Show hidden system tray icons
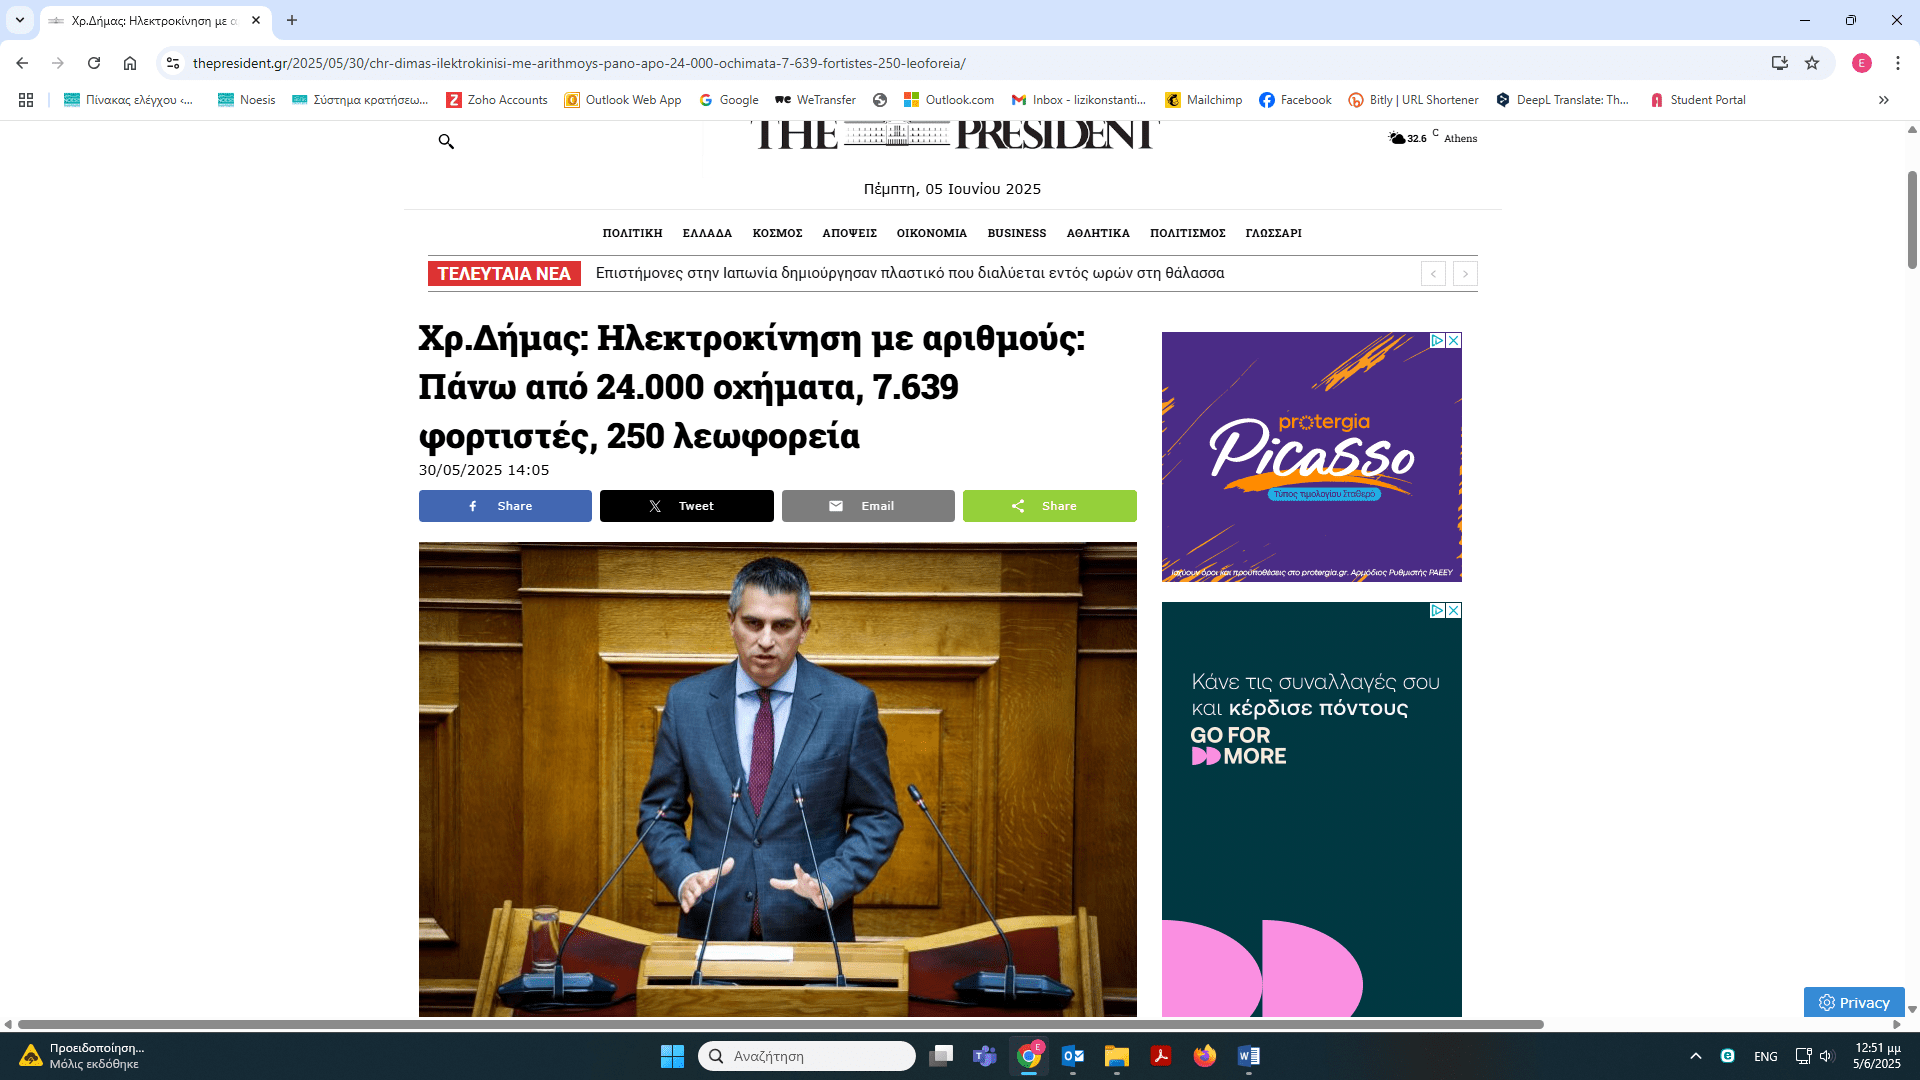Image resolution: width=1920 pixels, height=1080 pixels. tap(1695, 1056)
